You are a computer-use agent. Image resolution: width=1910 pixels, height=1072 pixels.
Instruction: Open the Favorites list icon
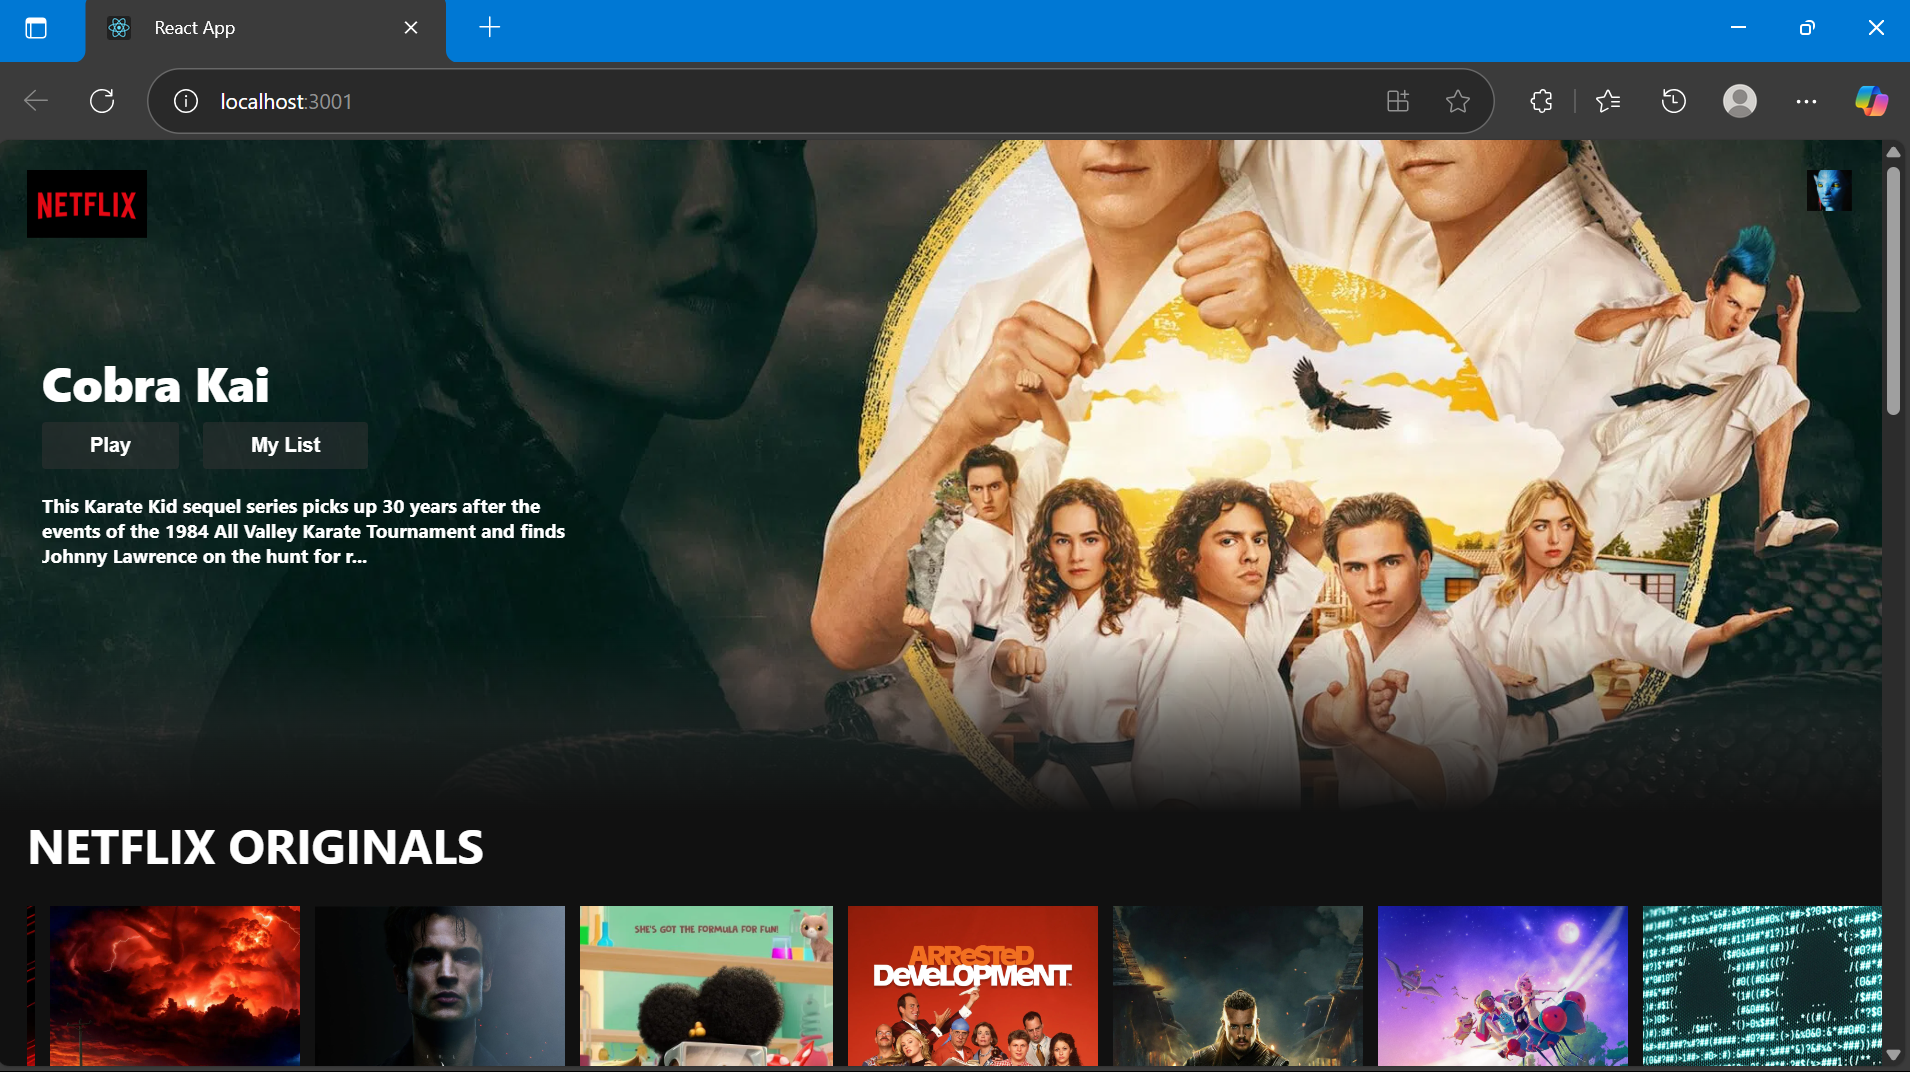pyautogui.click(x=1608, y=101)
